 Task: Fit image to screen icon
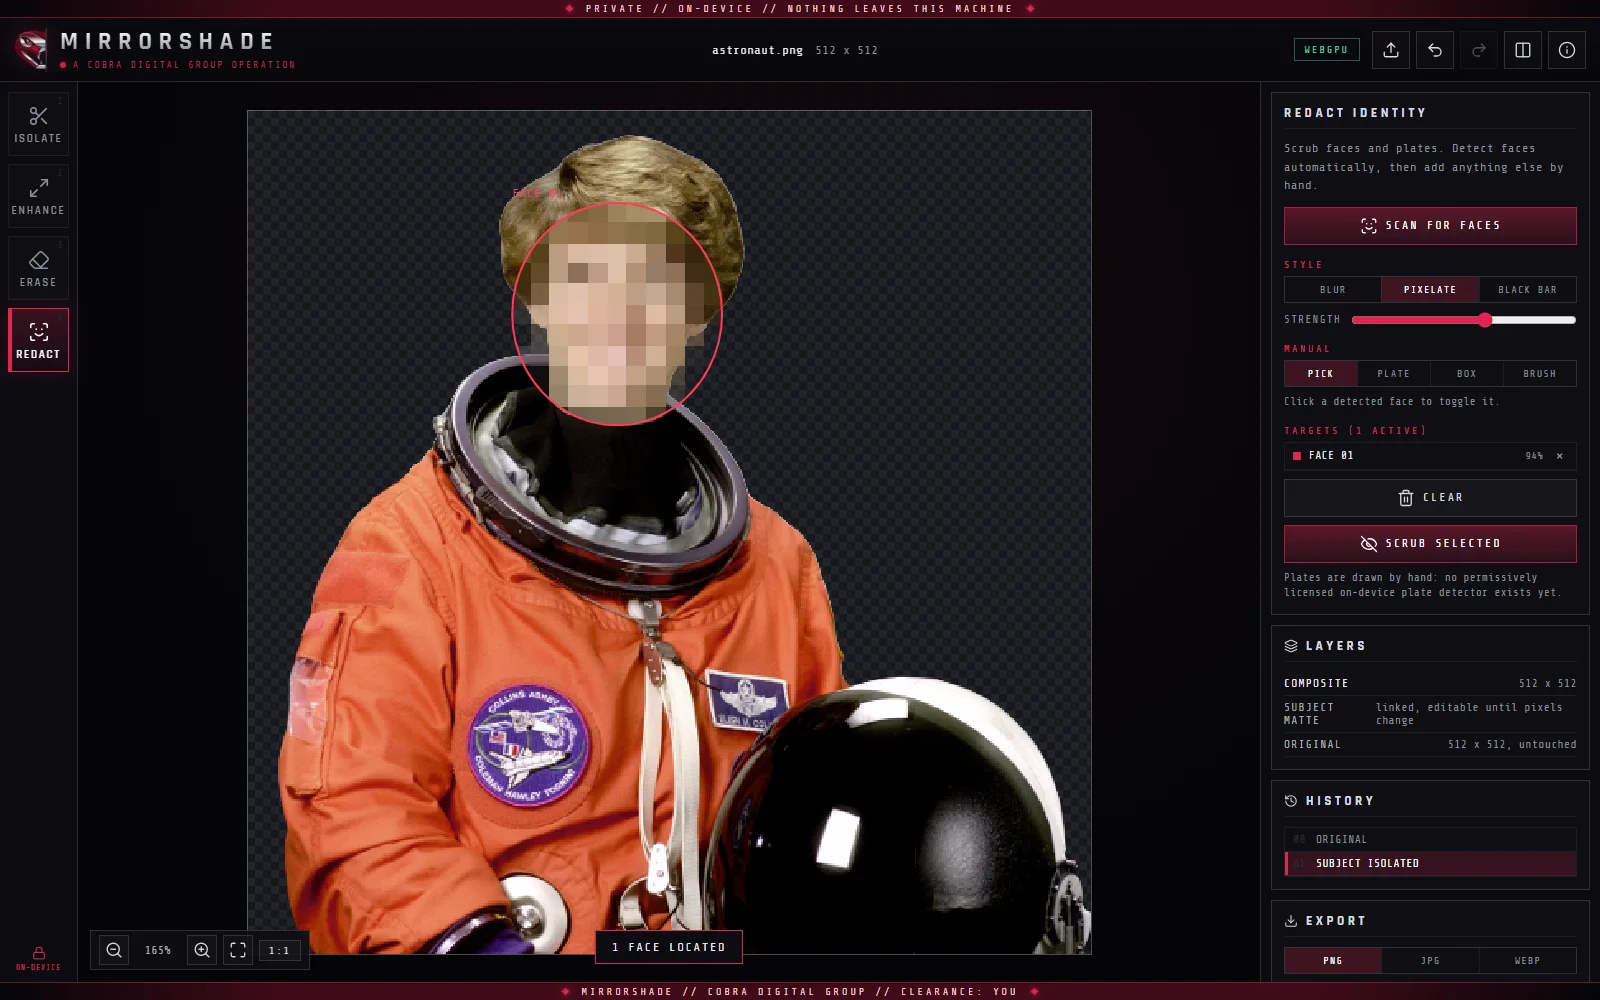pos(238,950)
